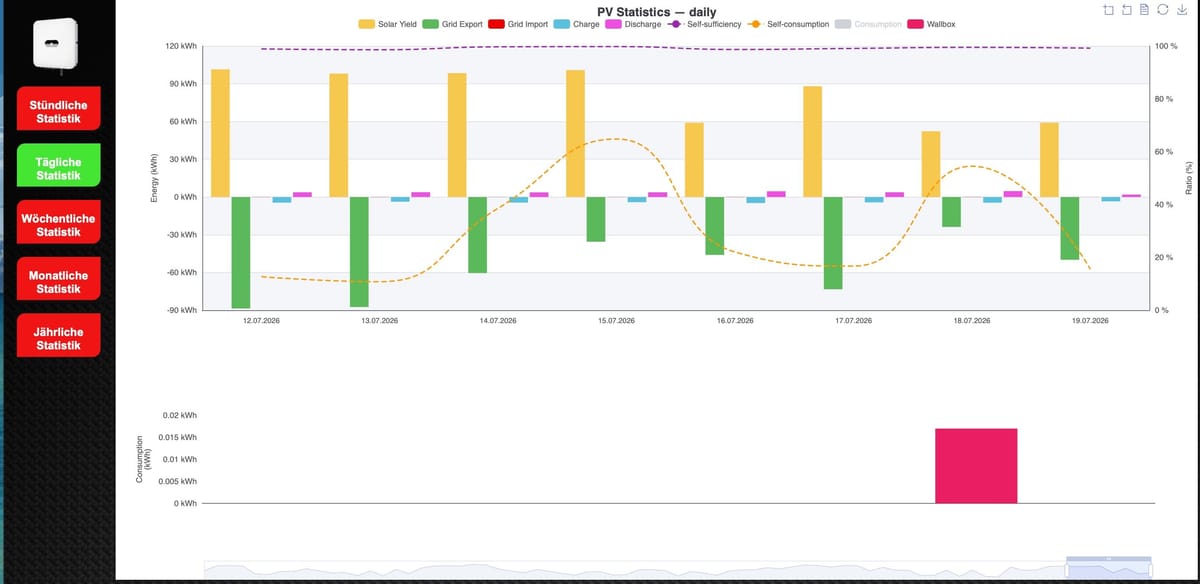
Task: Open Monatliche Statistik
Action: (x=58, y=282)
